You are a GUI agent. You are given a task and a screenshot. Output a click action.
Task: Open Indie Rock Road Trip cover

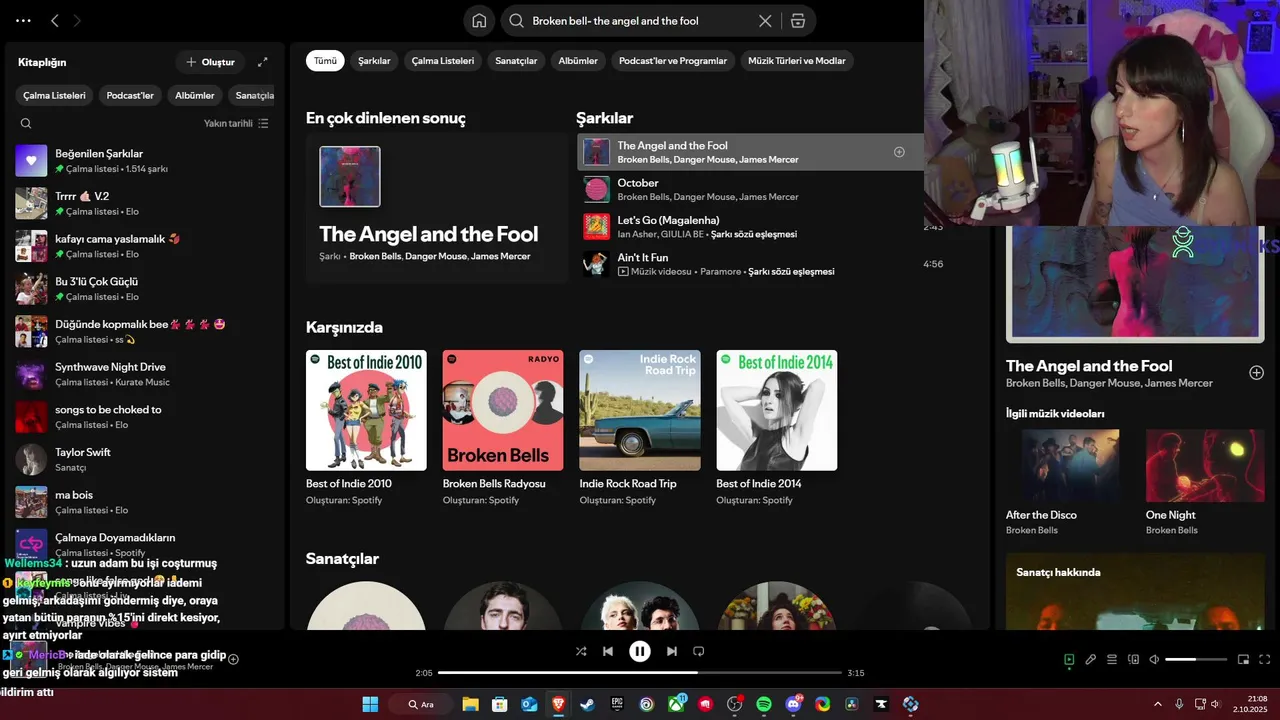640,410
